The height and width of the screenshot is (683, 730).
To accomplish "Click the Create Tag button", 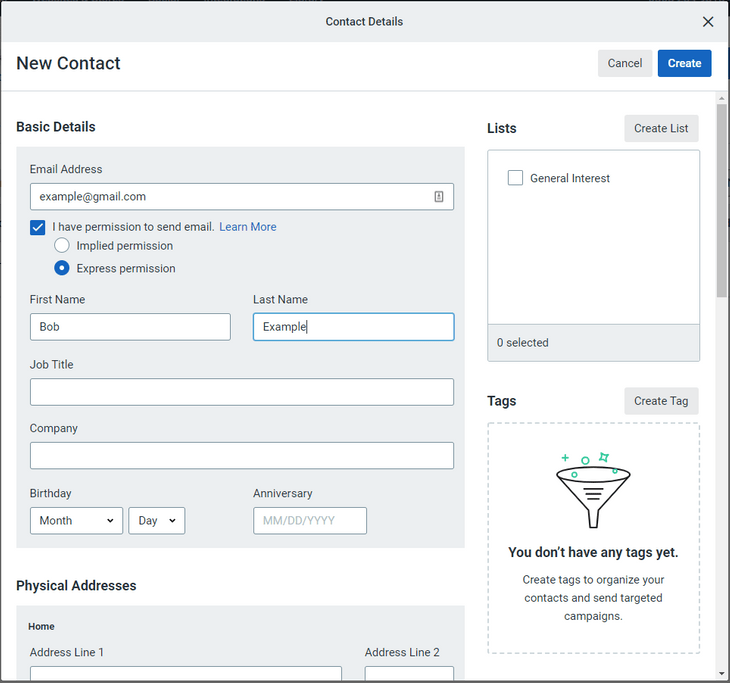I will pyautogui.click(x=661, y=401).
